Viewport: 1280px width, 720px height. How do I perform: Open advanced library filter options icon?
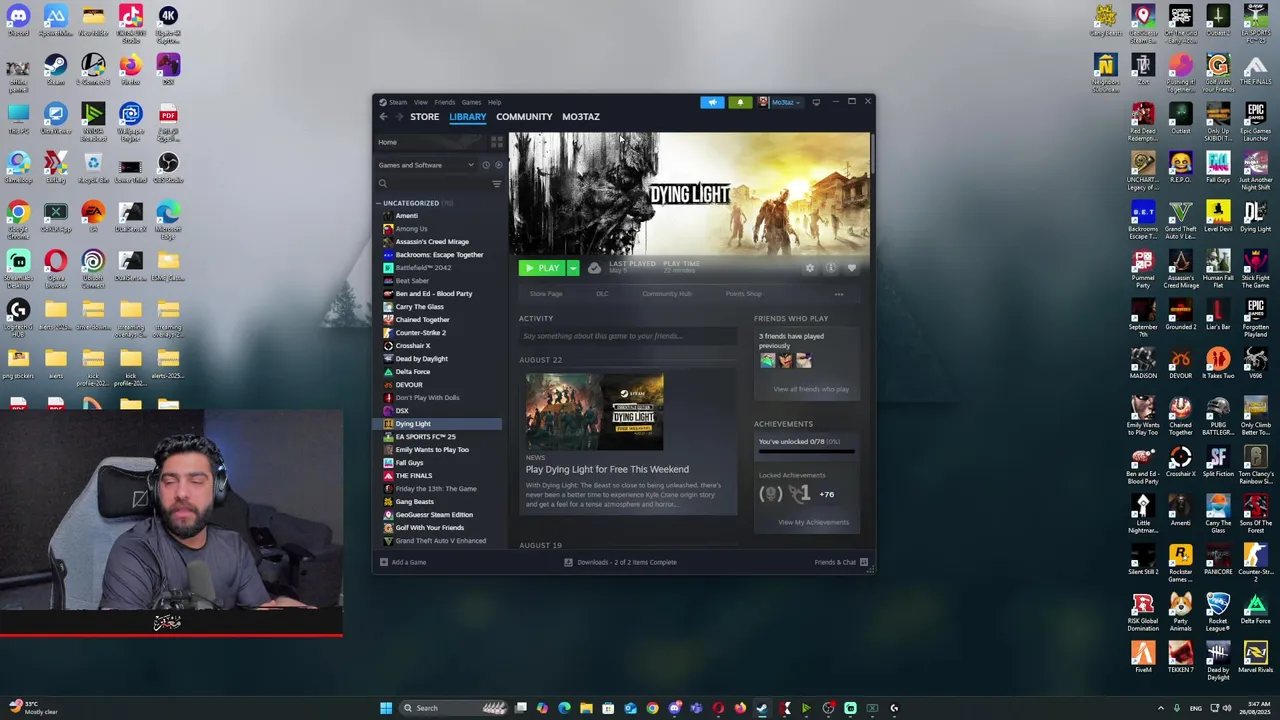pos(497,184)
